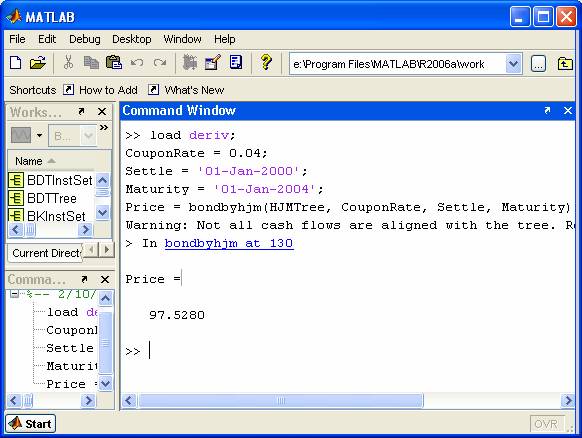Open the Window menu
582x438 pixels.
pyautogui.click(x=183, y=39)
